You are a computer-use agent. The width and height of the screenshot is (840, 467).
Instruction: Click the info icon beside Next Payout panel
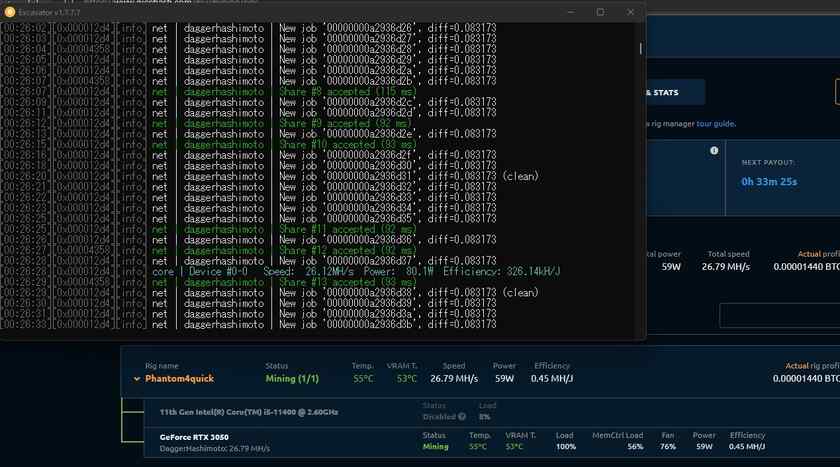(714, 151)
